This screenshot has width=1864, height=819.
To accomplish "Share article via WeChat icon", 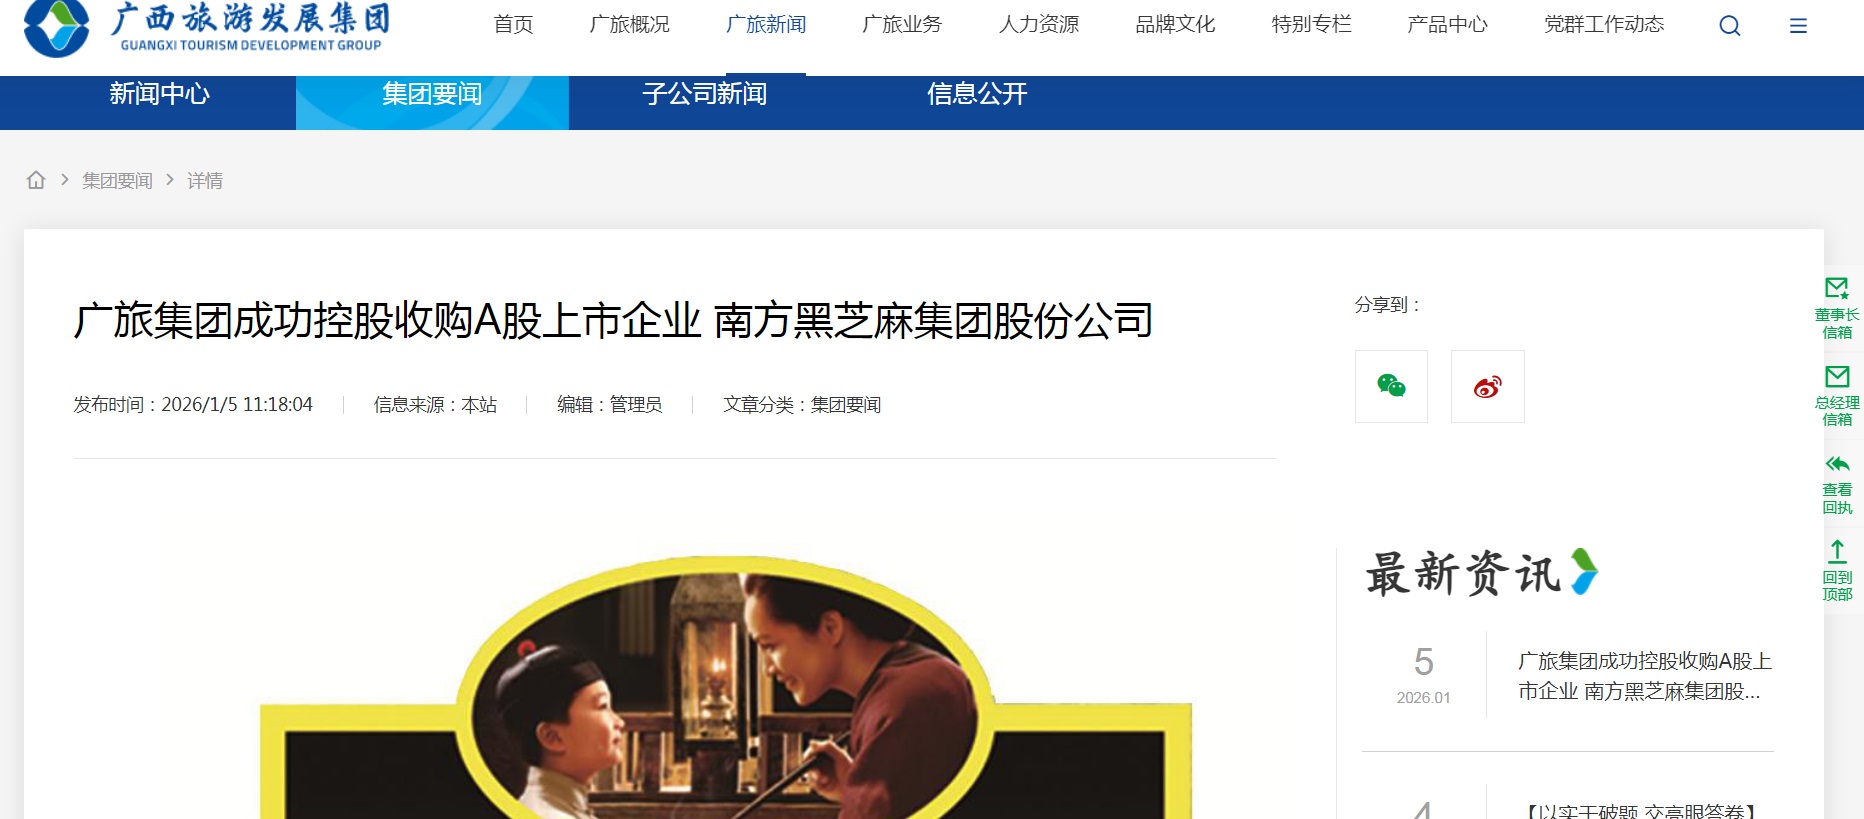I will [1391, 386].
